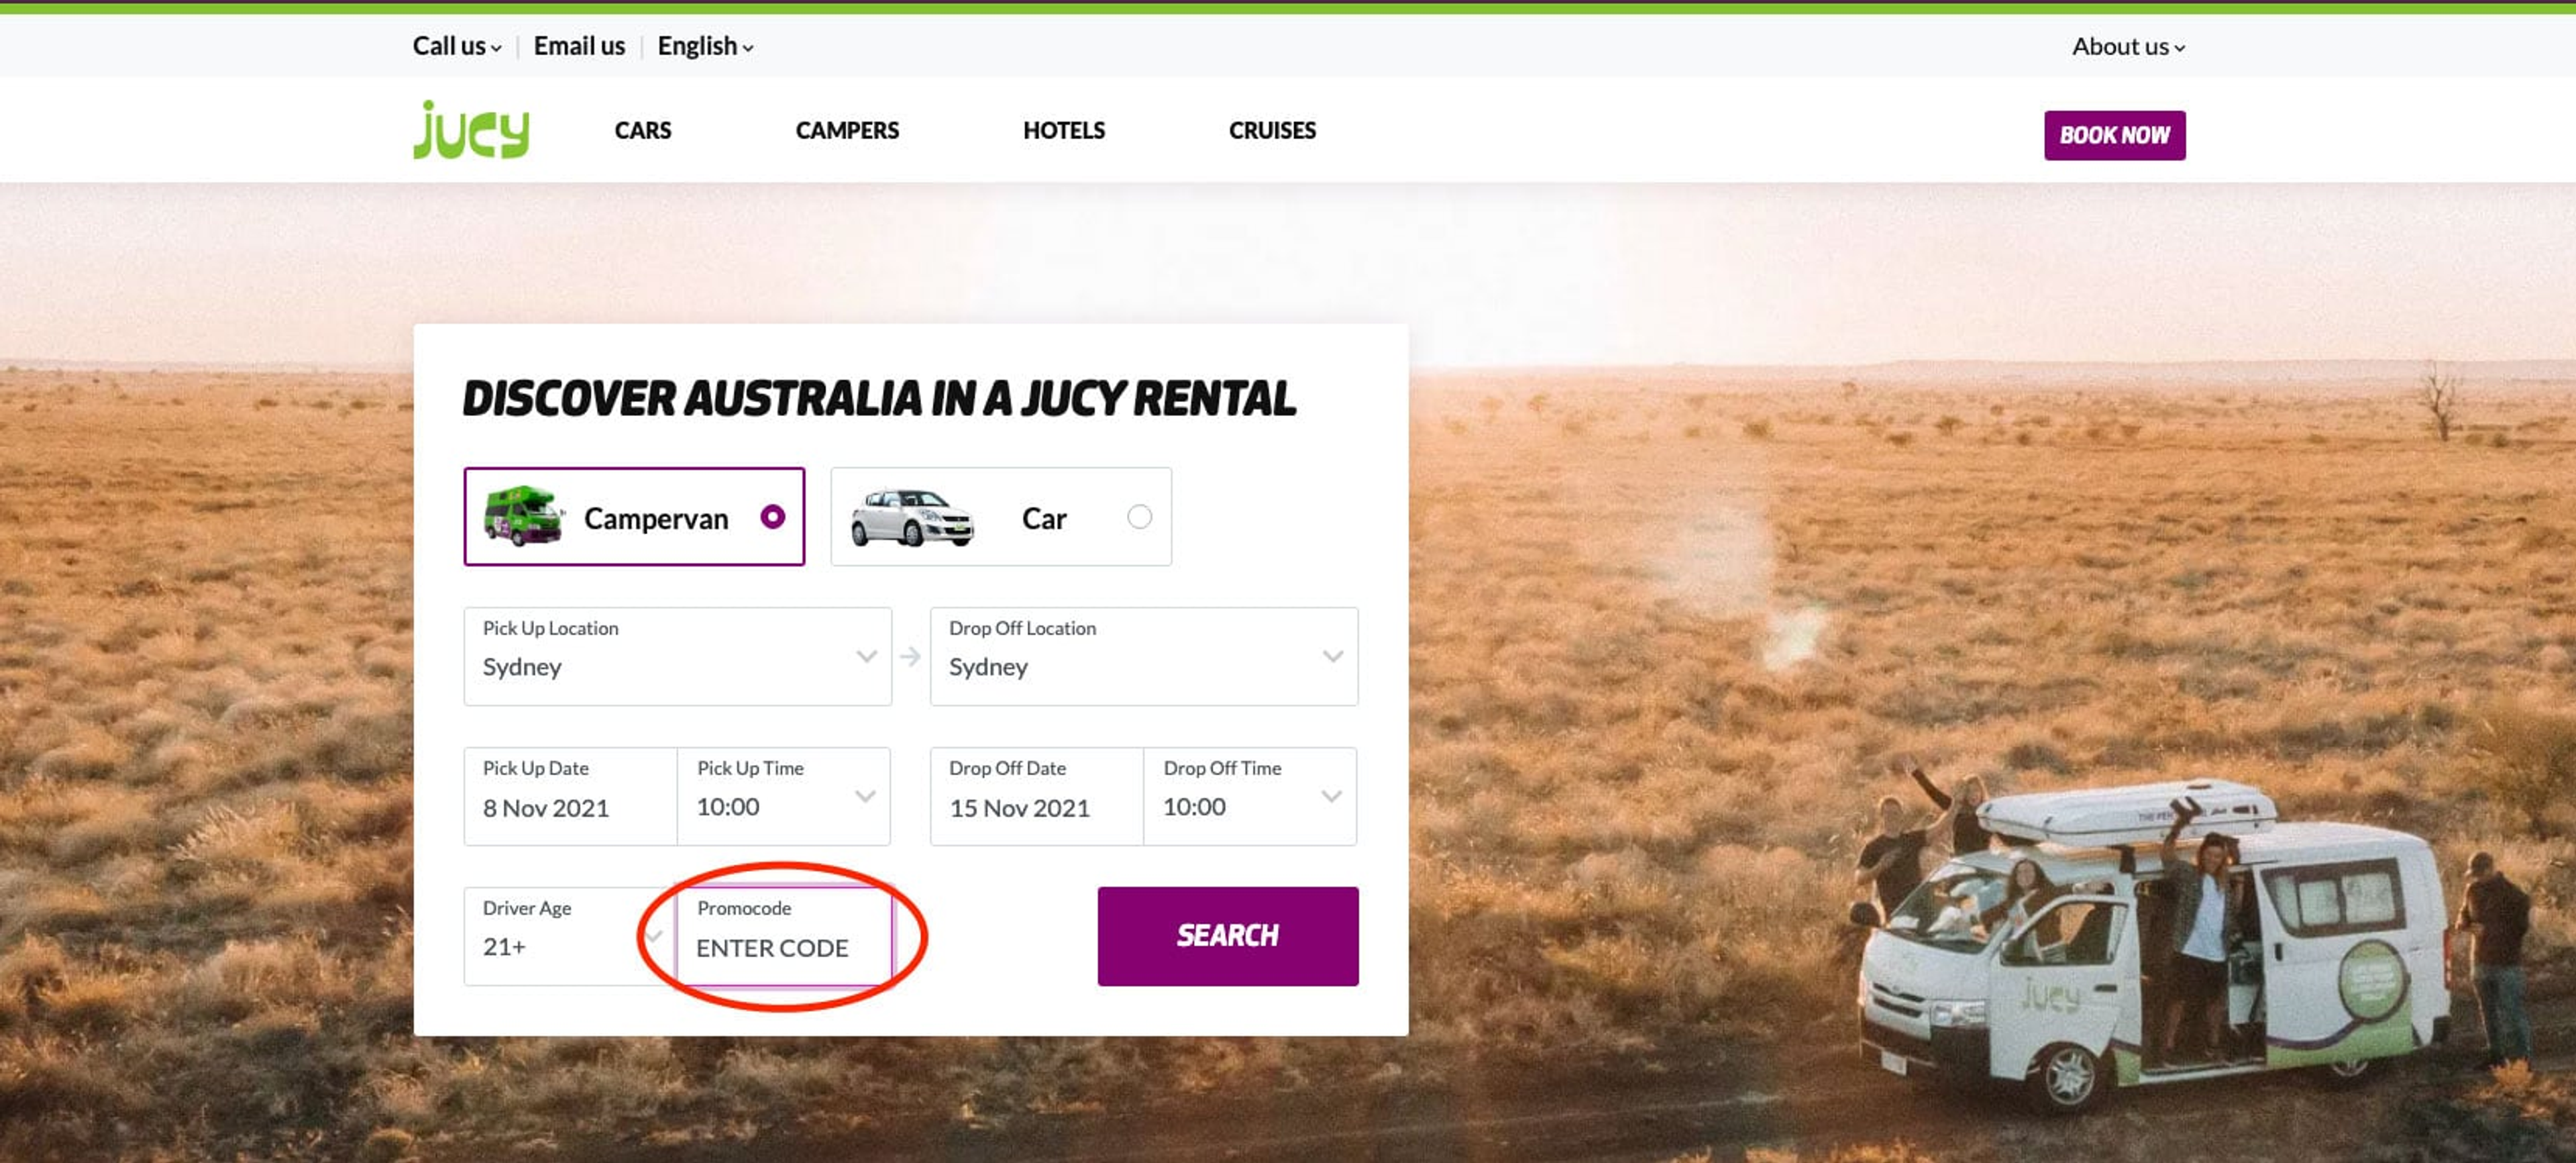Open the CRUISES menu item
Screen dimensions: 2576x1163
click(1271, 131)
